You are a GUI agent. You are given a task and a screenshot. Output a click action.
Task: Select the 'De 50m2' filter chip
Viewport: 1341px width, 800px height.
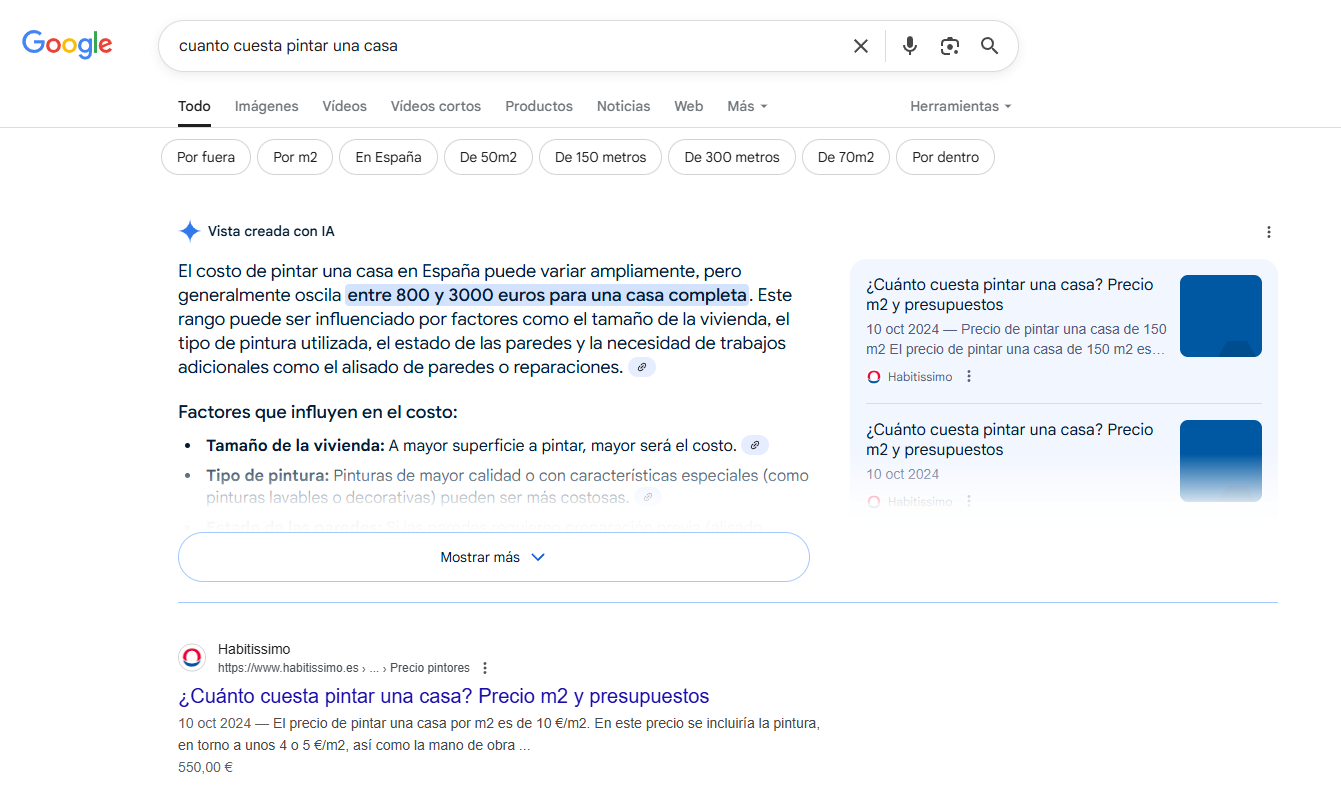pos(488,157)
